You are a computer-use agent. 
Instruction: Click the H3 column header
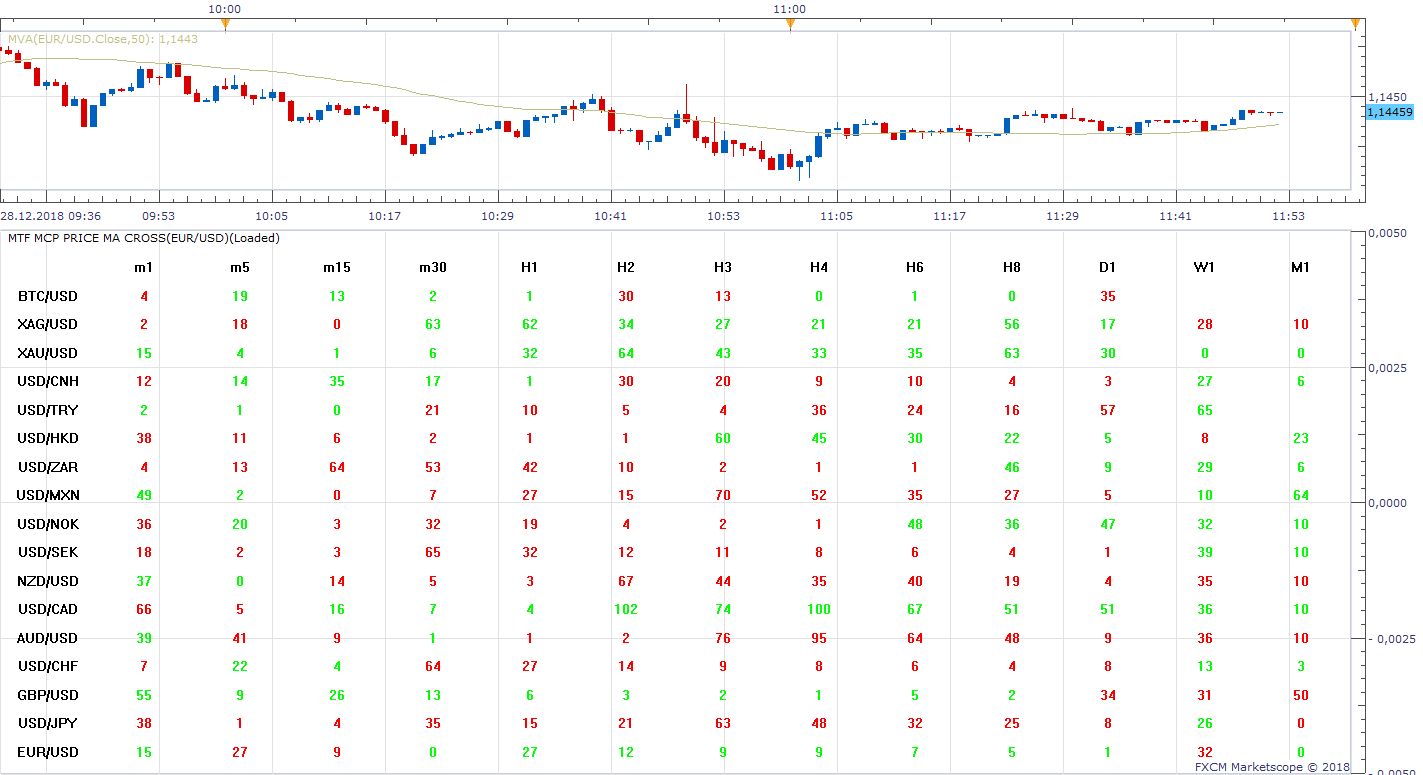point(722,267)
